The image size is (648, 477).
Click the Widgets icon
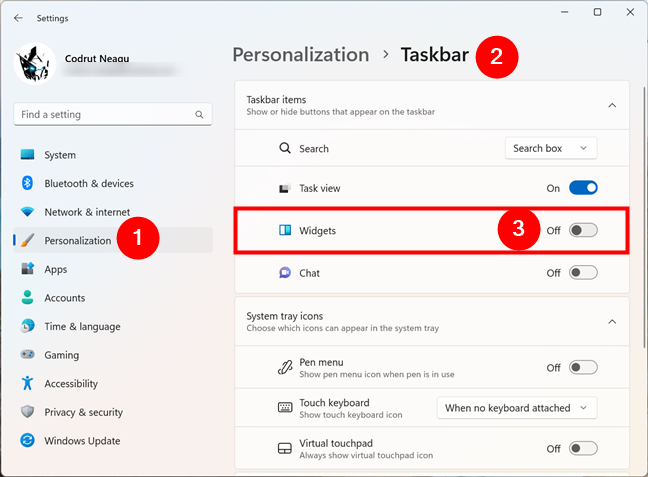coord(285,230)
